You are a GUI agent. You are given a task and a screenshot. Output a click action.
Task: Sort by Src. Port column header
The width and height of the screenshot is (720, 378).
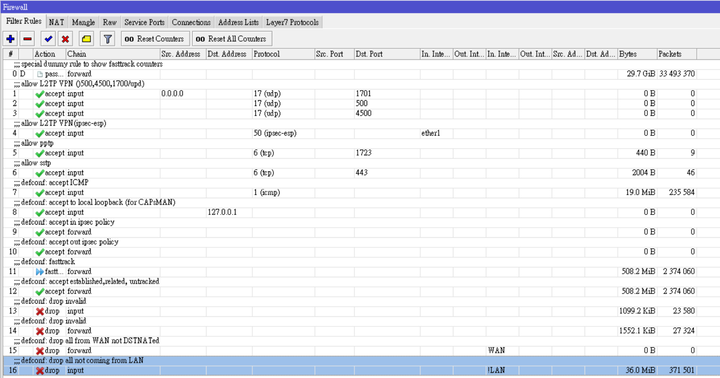click(x=334, y=54)
